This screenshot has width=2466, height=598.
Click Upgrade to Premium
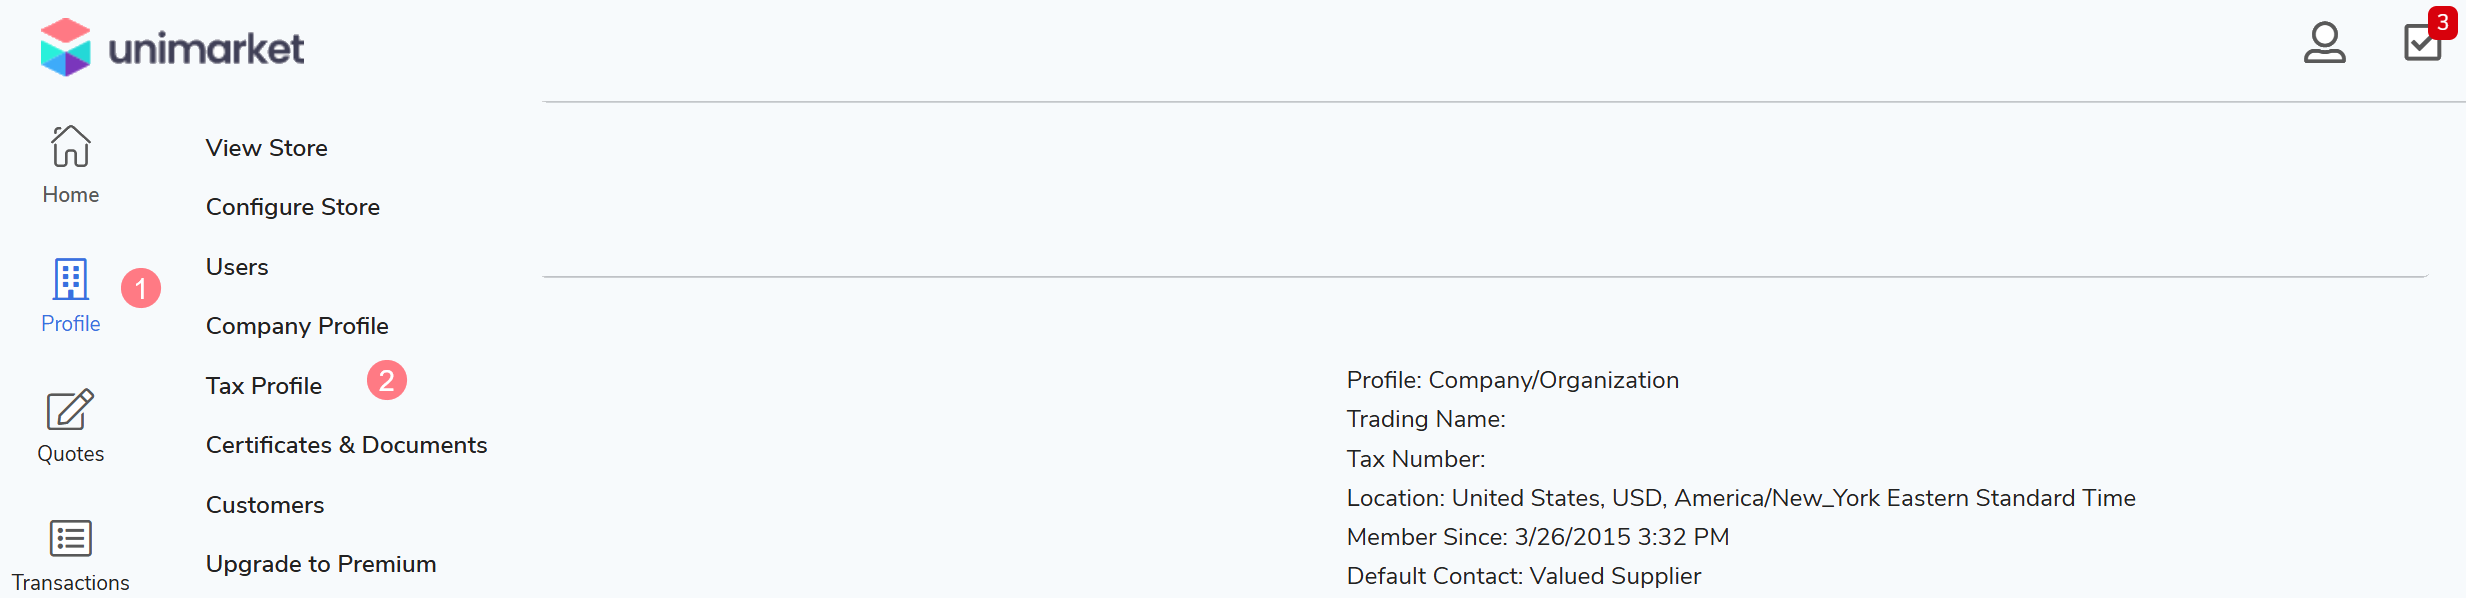tap(321, 564)
